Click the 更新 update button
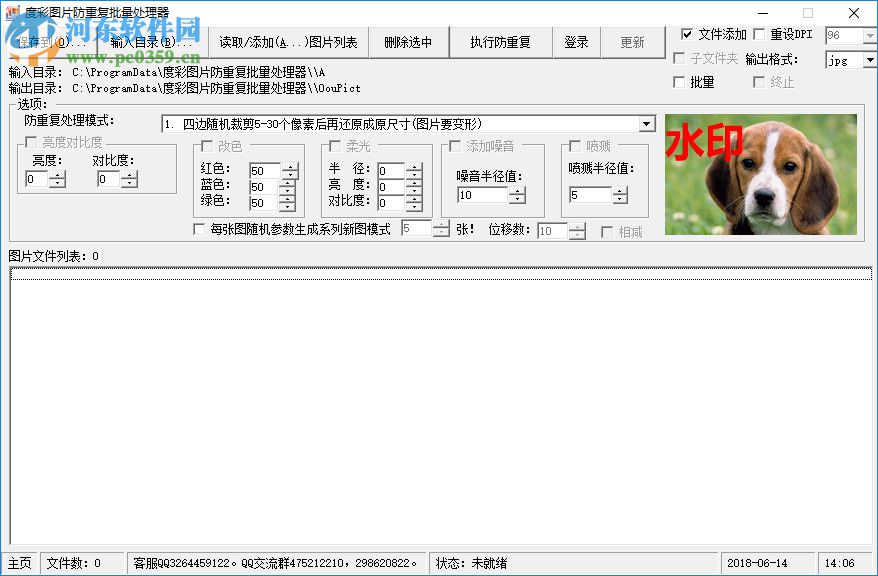This screenshot has height=576, width=878. tap(633, 42)
